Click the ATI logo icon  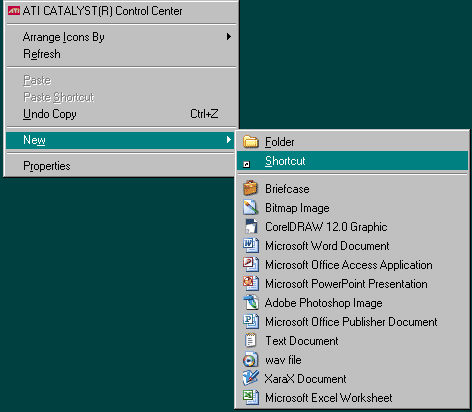[x=14, y=11]
